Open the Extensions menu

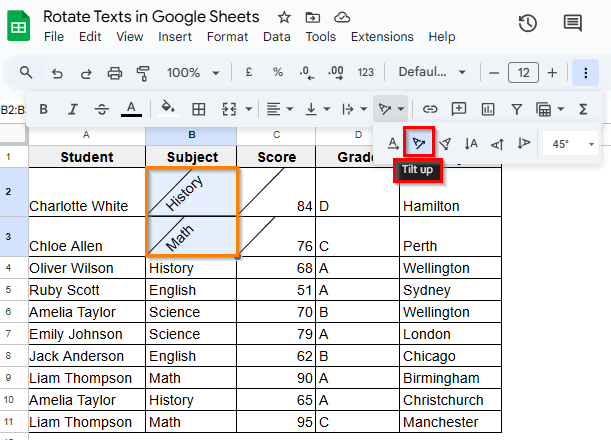381,37
